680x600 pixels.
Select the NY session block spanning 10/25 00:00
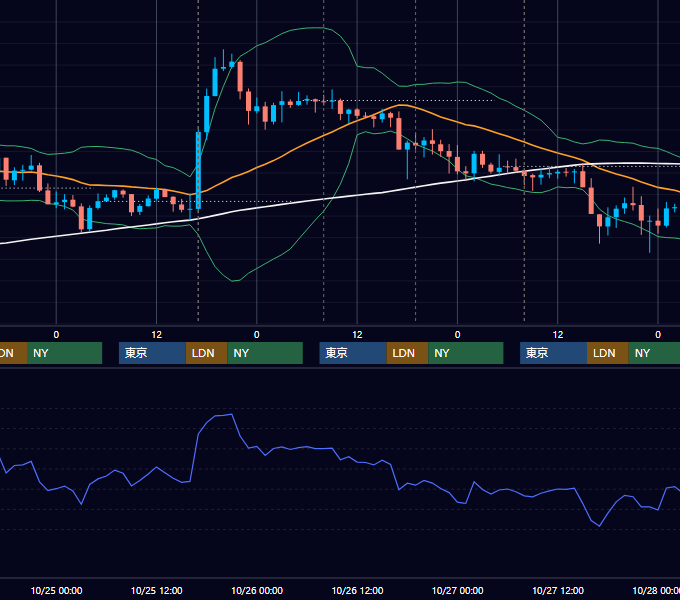pyautogui.click(x=64, y=353)
